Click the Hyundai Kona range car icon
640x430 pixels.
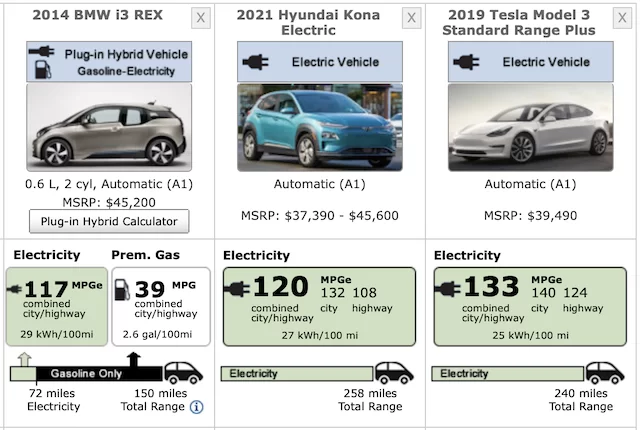click(x=394, y=372)
